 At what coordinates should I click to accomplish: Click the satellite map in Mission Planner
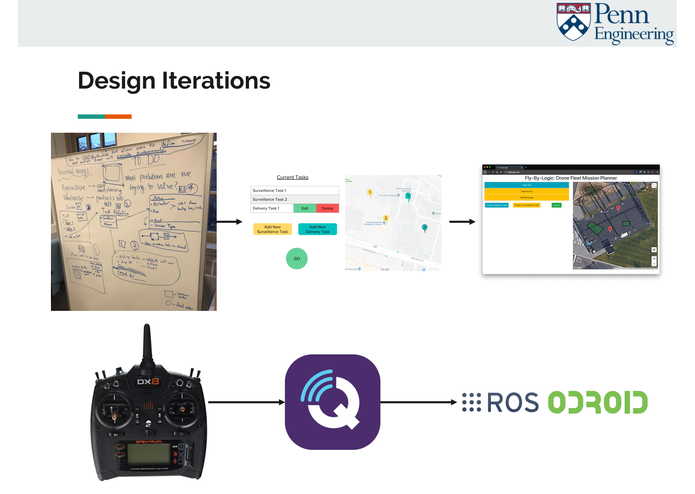point(615,226)
